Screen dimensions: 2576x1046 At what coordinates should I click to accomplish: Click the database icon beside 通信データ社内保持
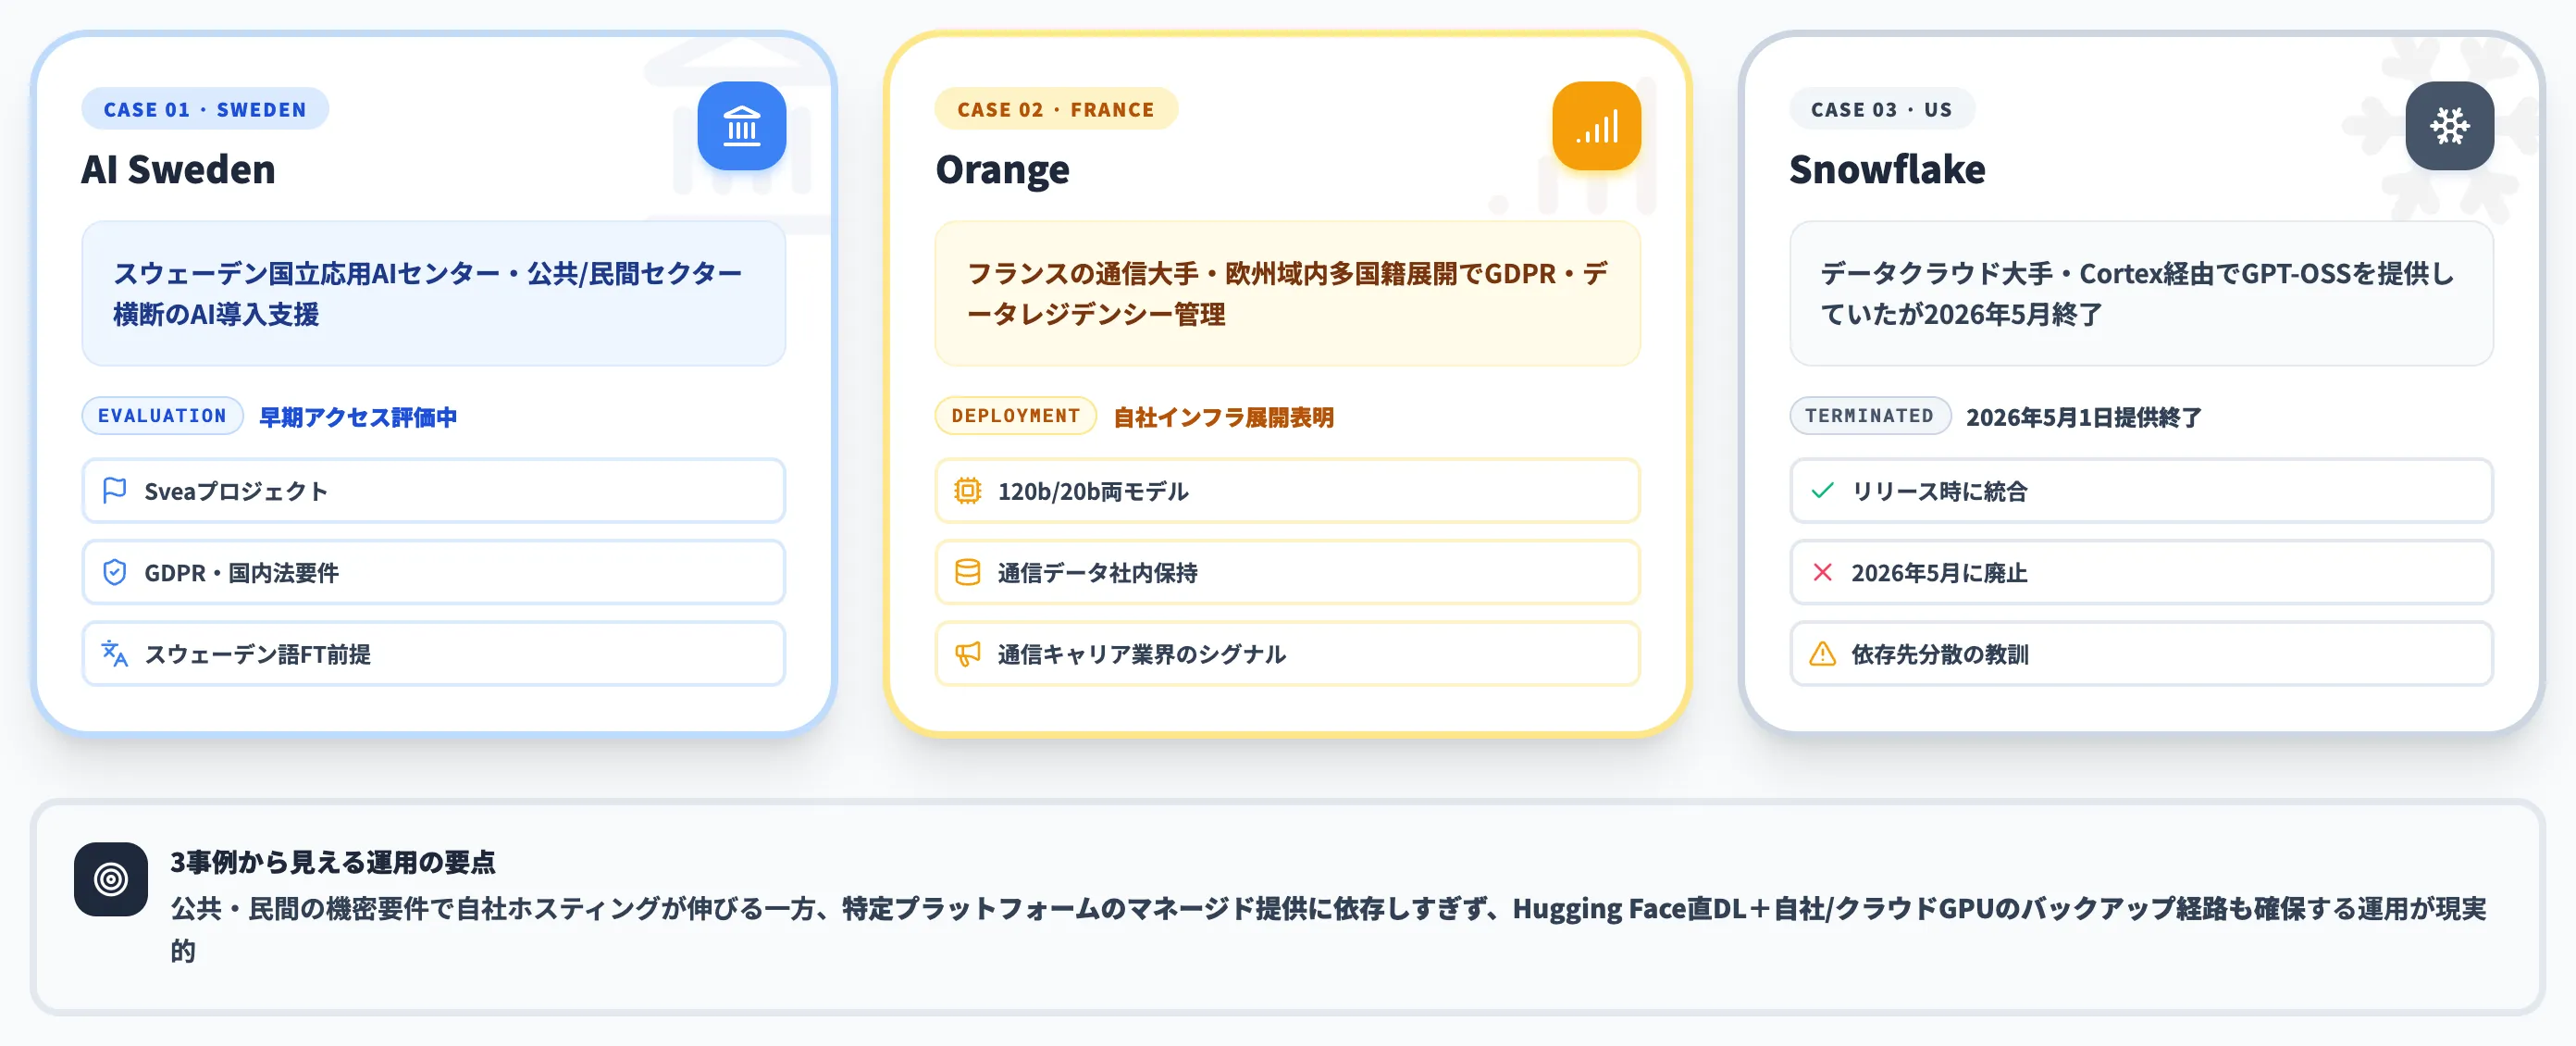click(968, 572)
